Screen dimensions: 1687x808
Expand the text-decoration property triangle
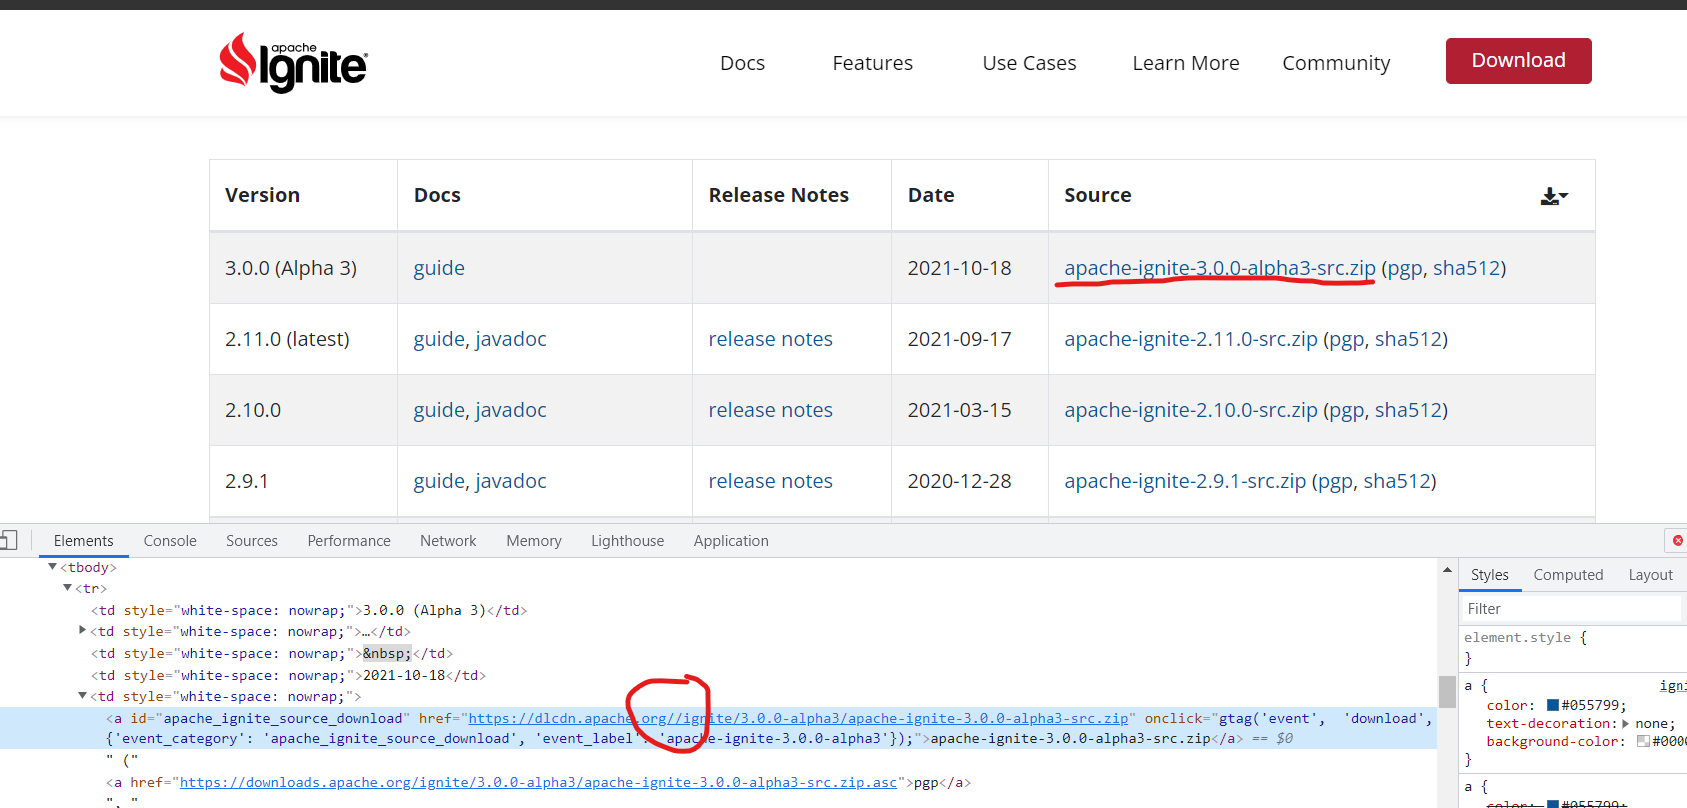1625,723
